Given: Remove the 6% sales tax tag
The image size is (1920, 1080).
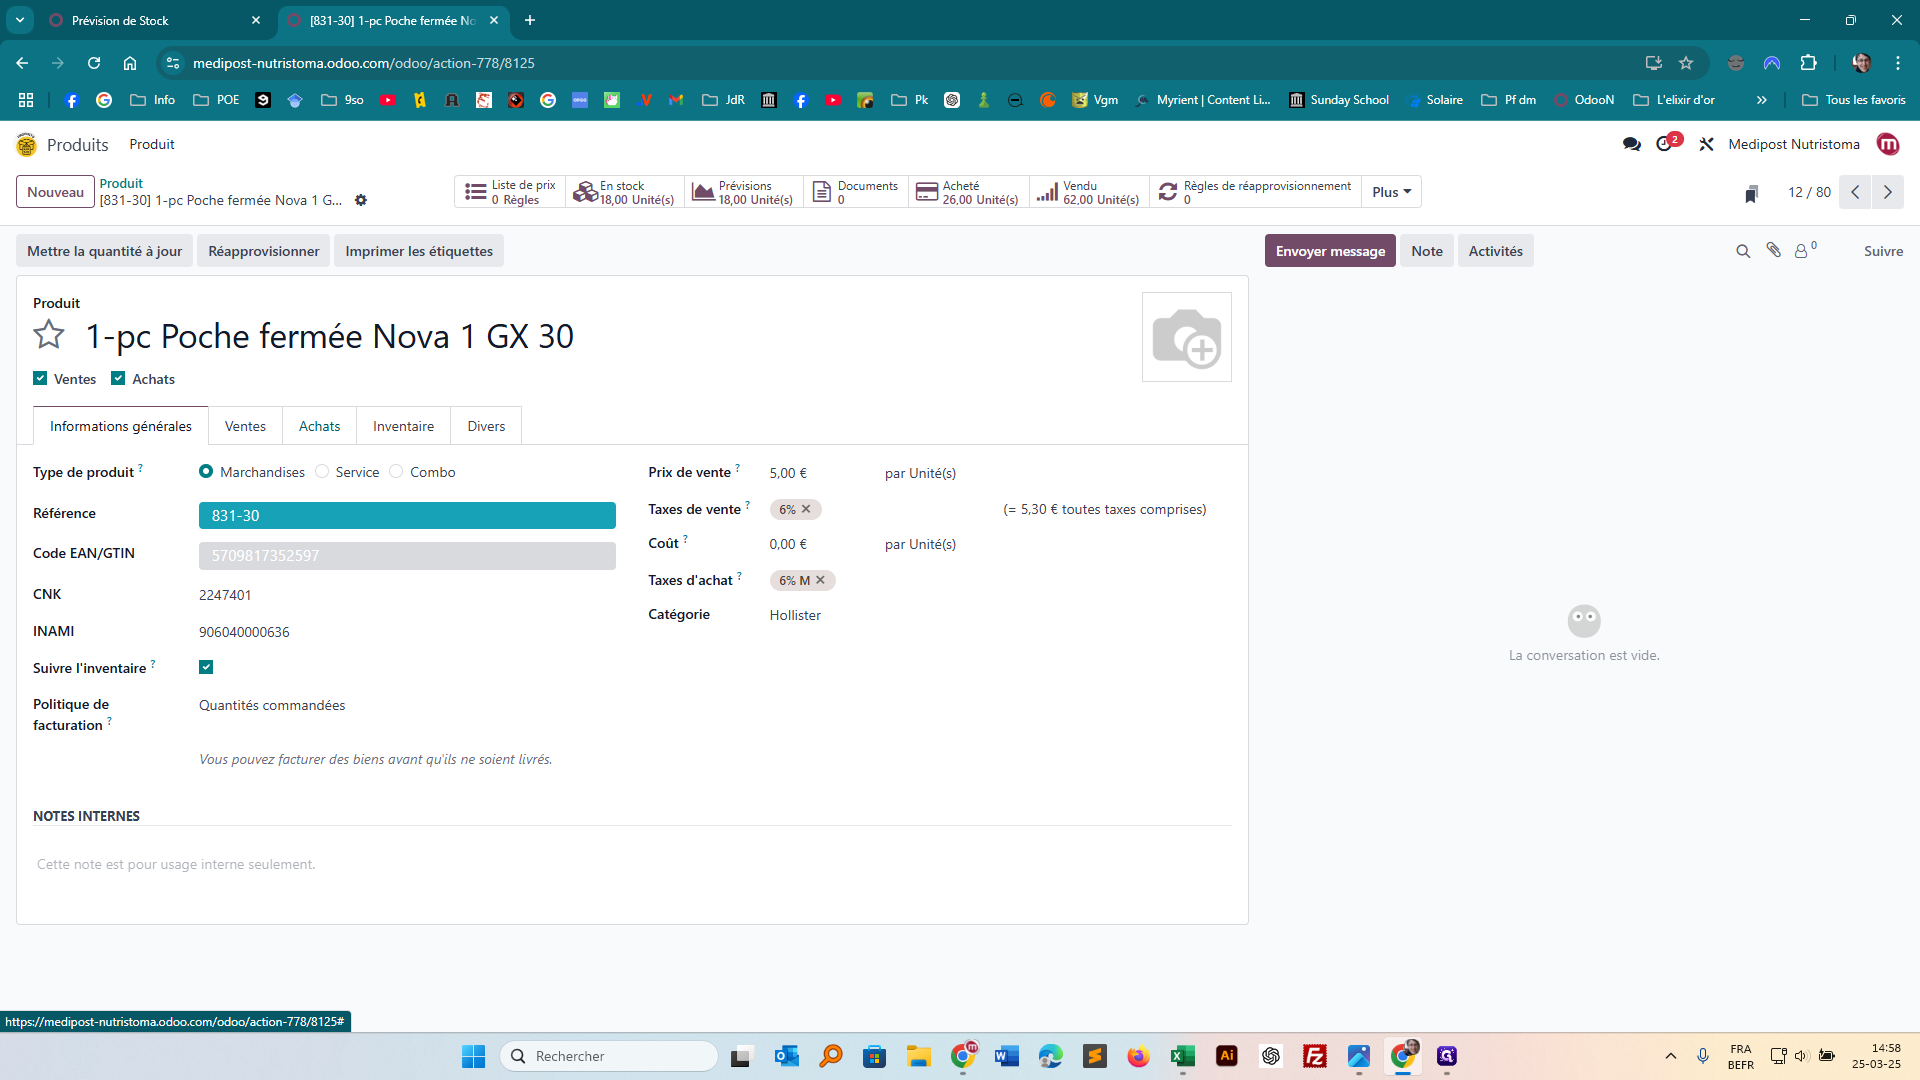Looking at the screenshot, I should (x=806, y=509).
